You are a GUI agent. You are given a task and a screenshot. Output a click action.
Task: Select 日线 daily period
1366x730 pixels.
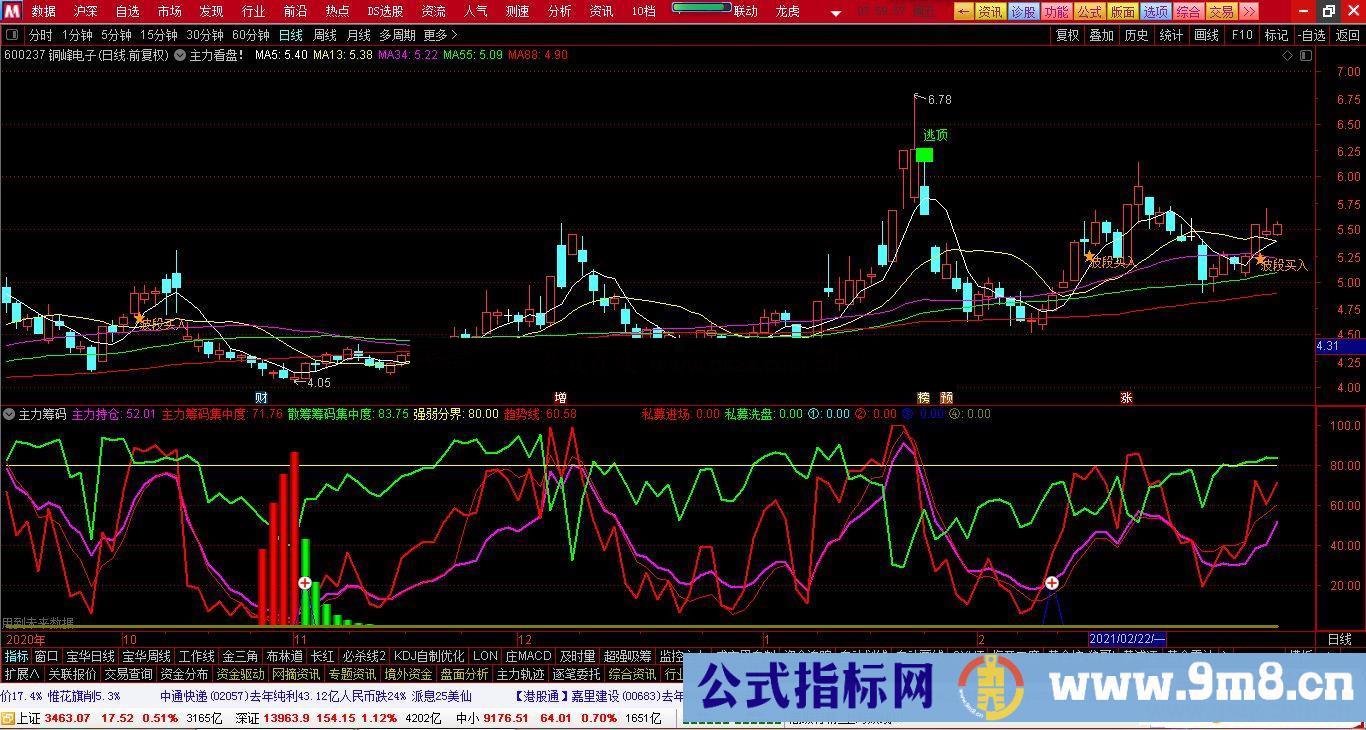pos(290,35)
